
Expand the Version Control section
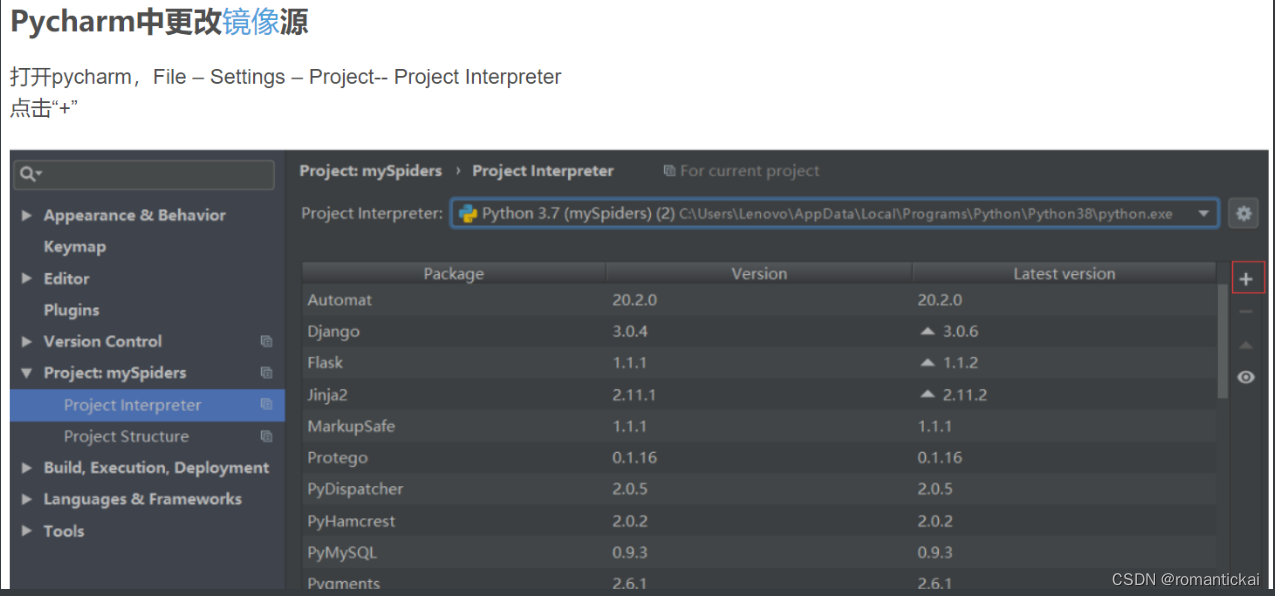[x=27, y=341]
